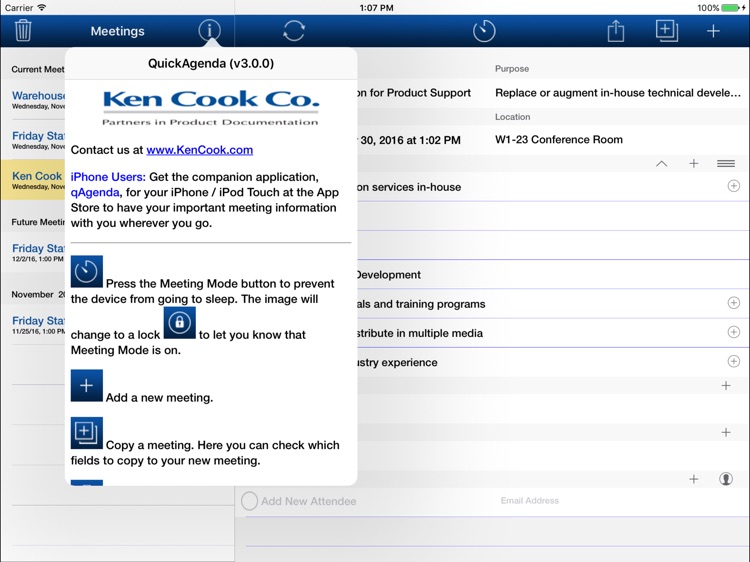Tap the copy meeting icon in toolbar
750x562 pixels.
667,31
